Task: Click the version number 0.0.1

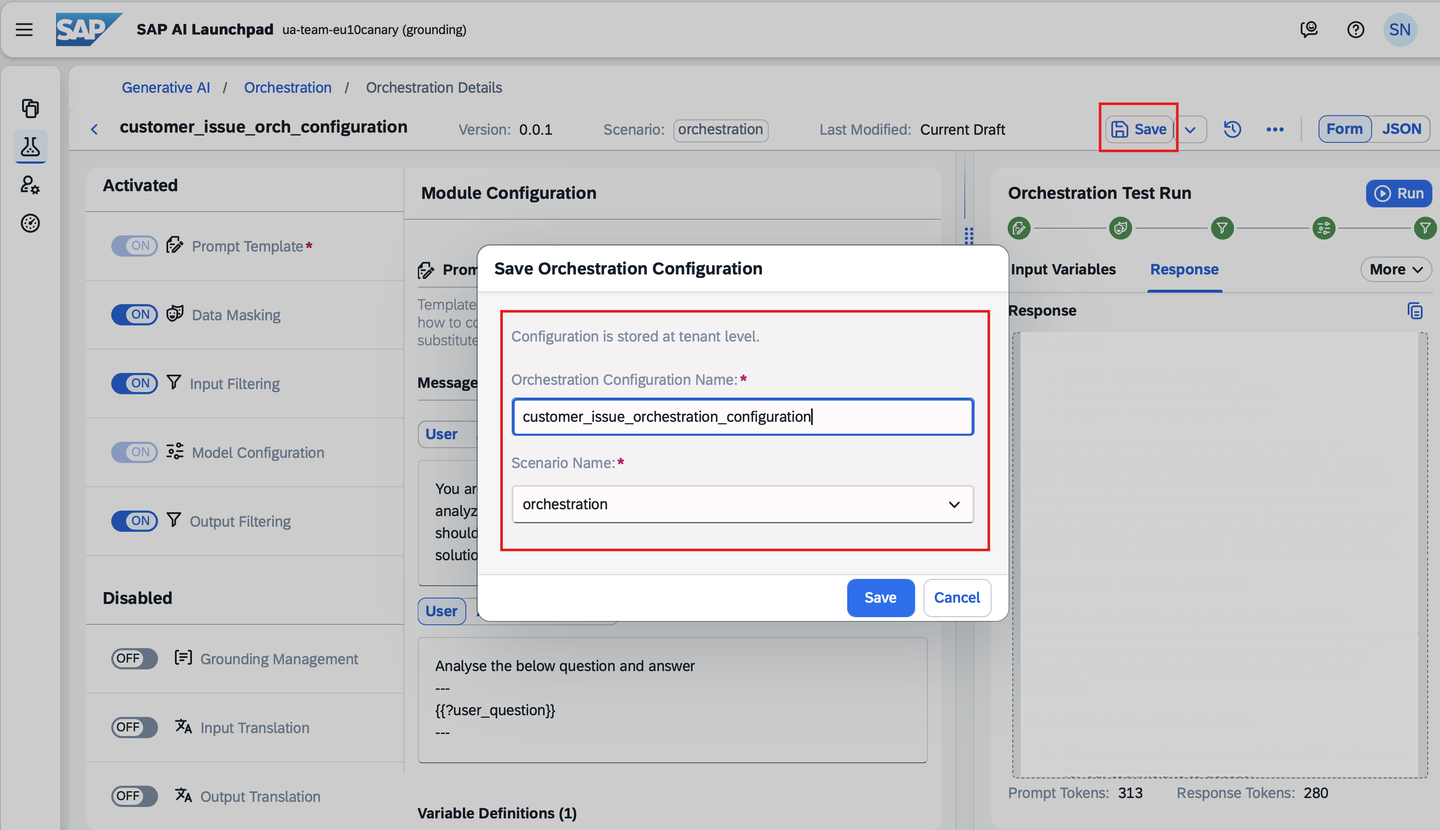Action: [x=536, y=129]
